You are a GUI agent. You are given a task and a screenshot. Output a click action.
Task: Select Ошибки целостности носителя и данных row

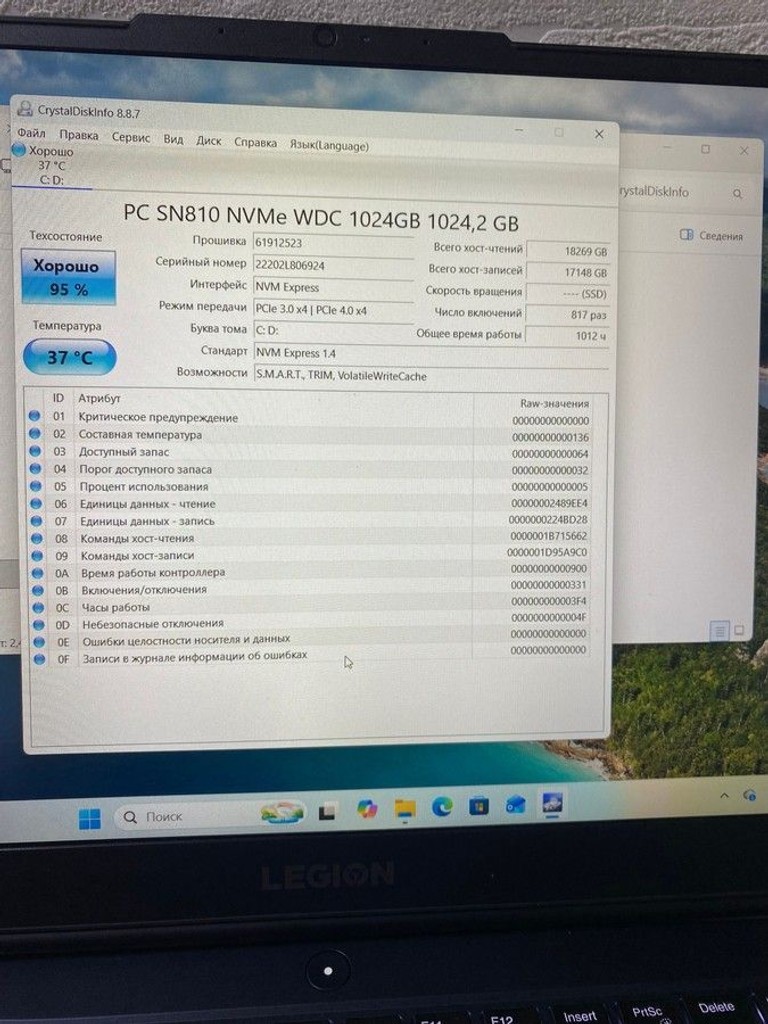point(311,637)
